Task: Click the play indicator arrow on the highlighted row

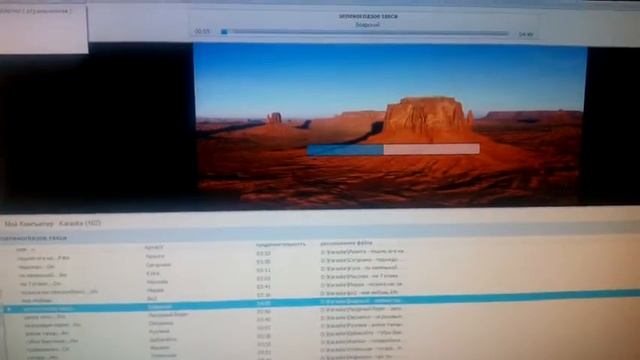Action: [8, 309]
